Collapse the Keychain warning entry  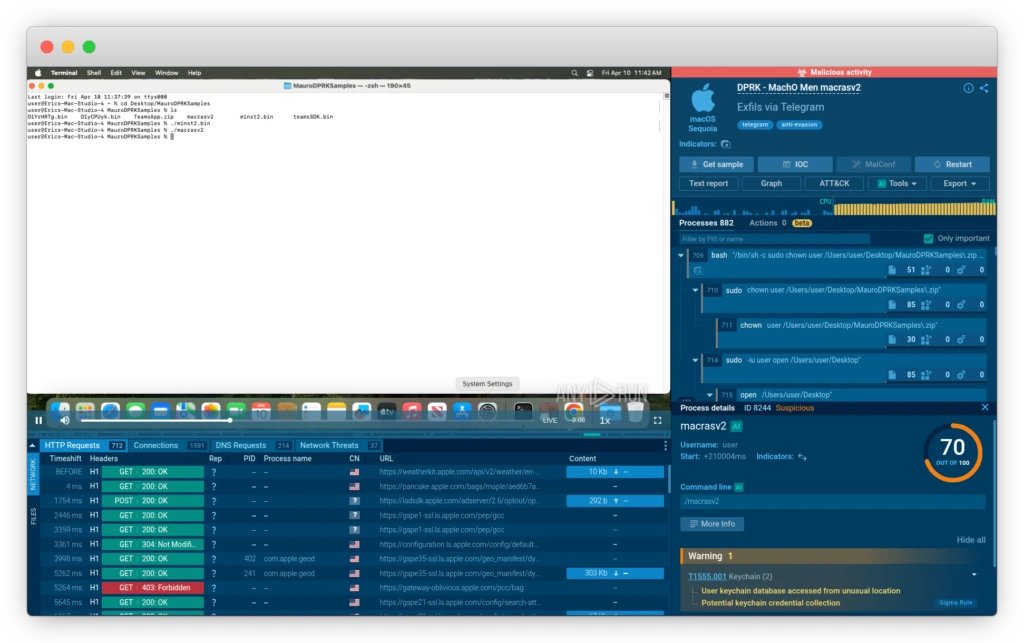pos(974,575)
